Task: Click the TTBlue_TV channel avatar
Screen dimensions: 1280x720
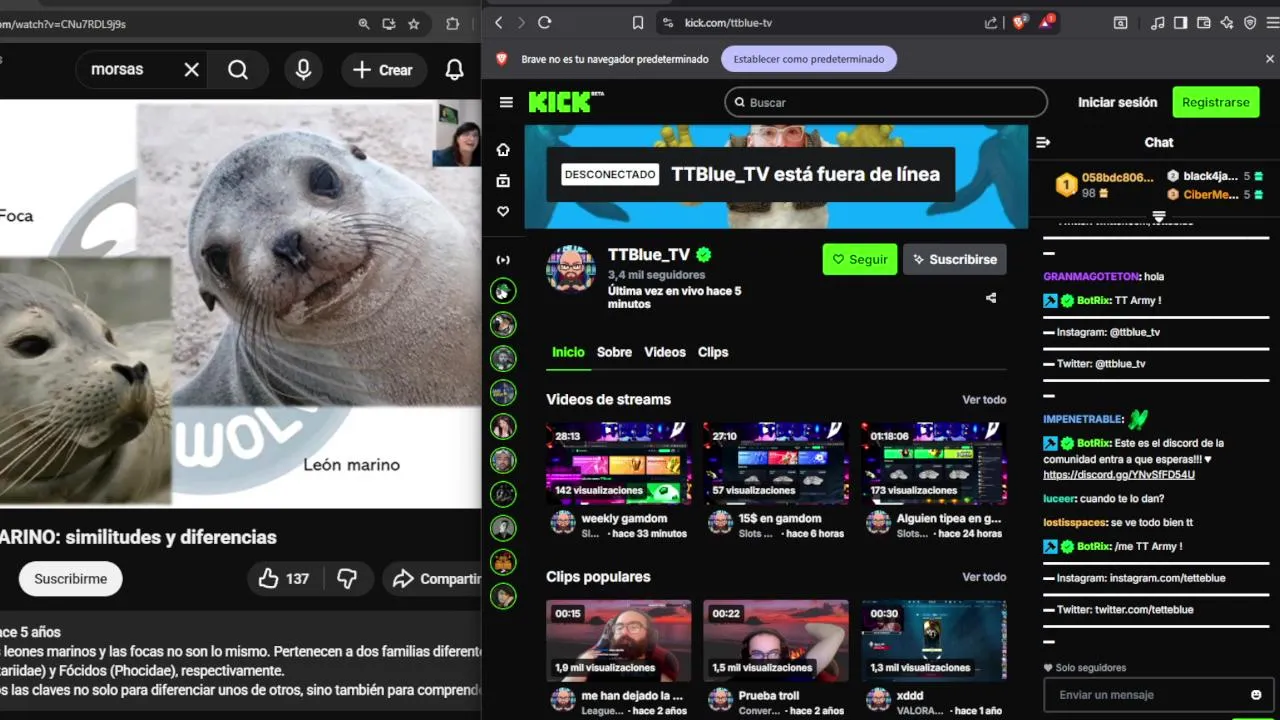Action: 571,268
